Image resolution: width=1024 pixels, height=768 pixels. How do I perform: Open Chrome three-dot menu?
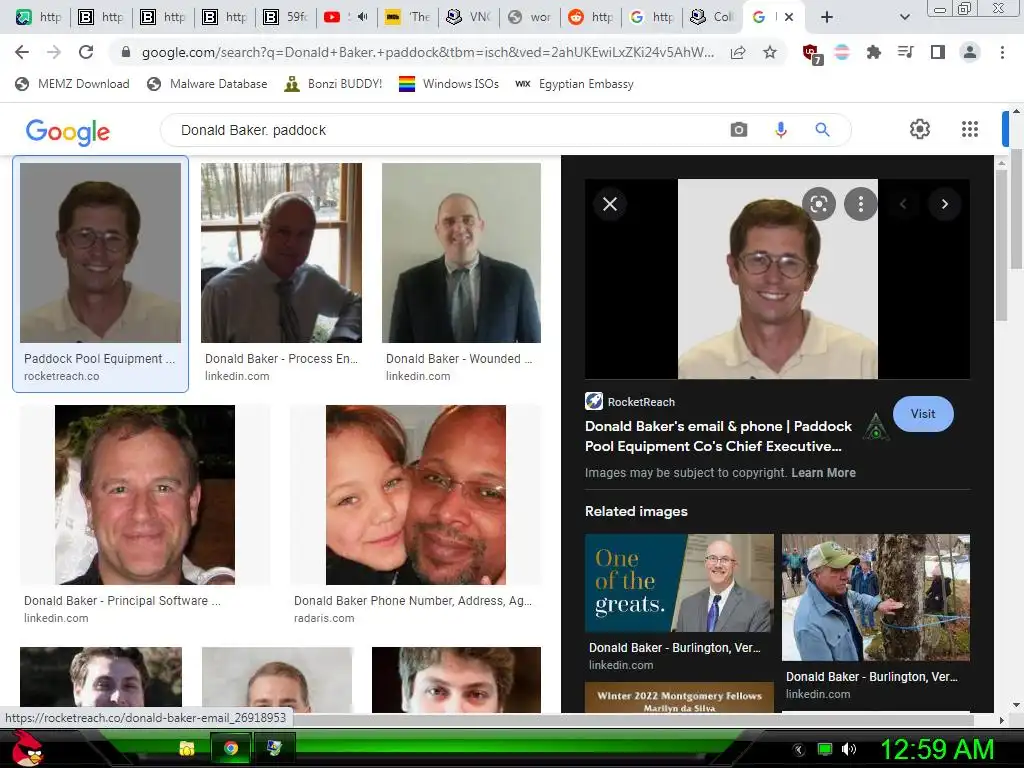click(1002, 52)
